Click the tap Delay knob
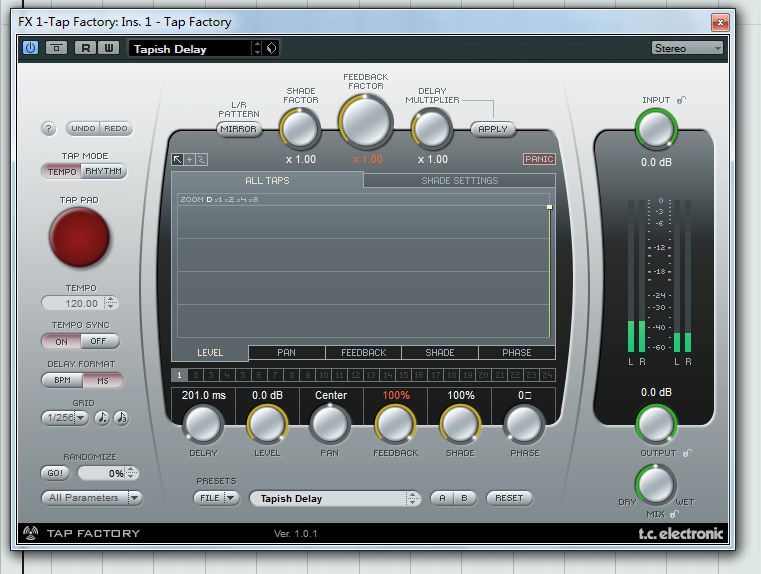 pos(202,424)
